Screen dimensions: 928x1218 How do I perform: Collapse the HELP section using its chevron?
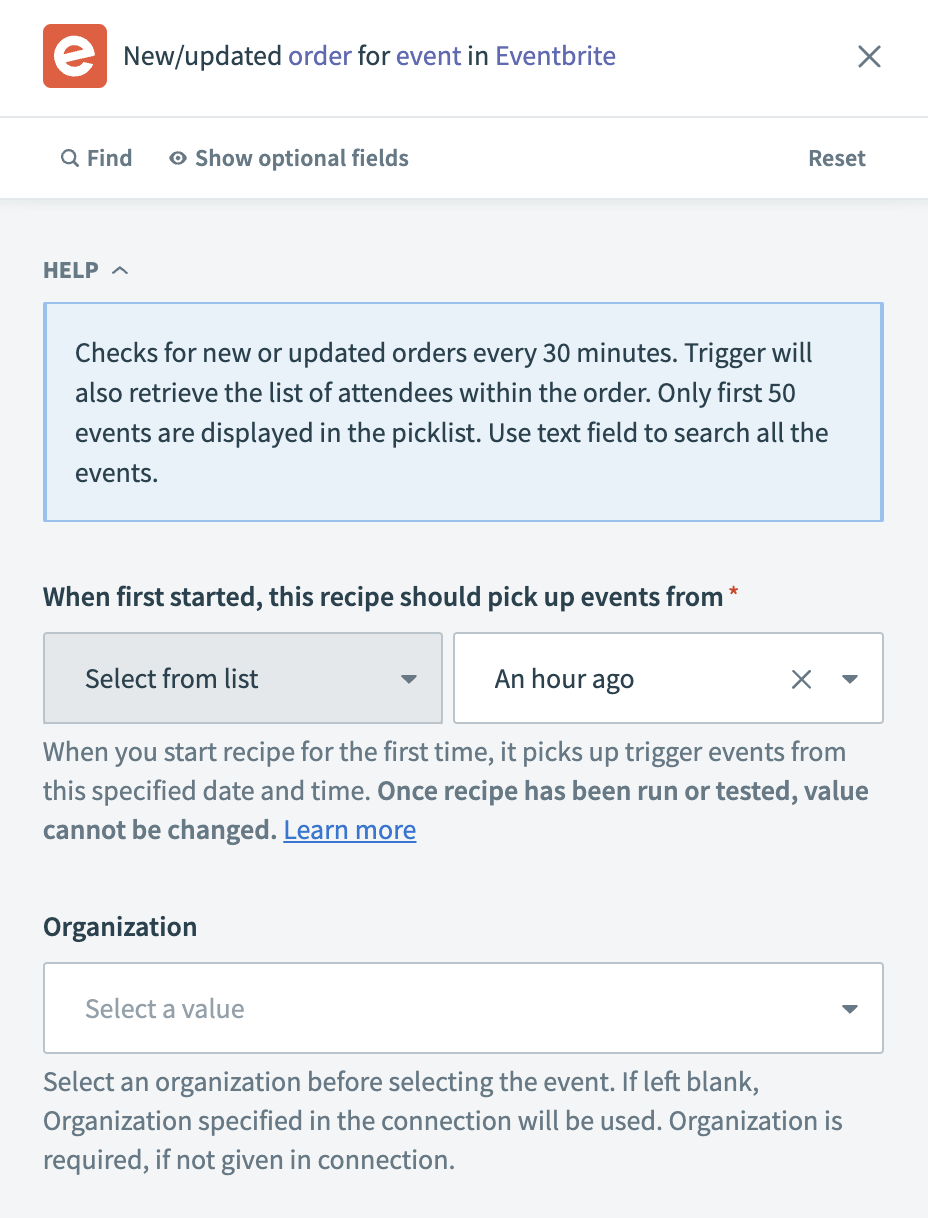click(x=121, y=269)
